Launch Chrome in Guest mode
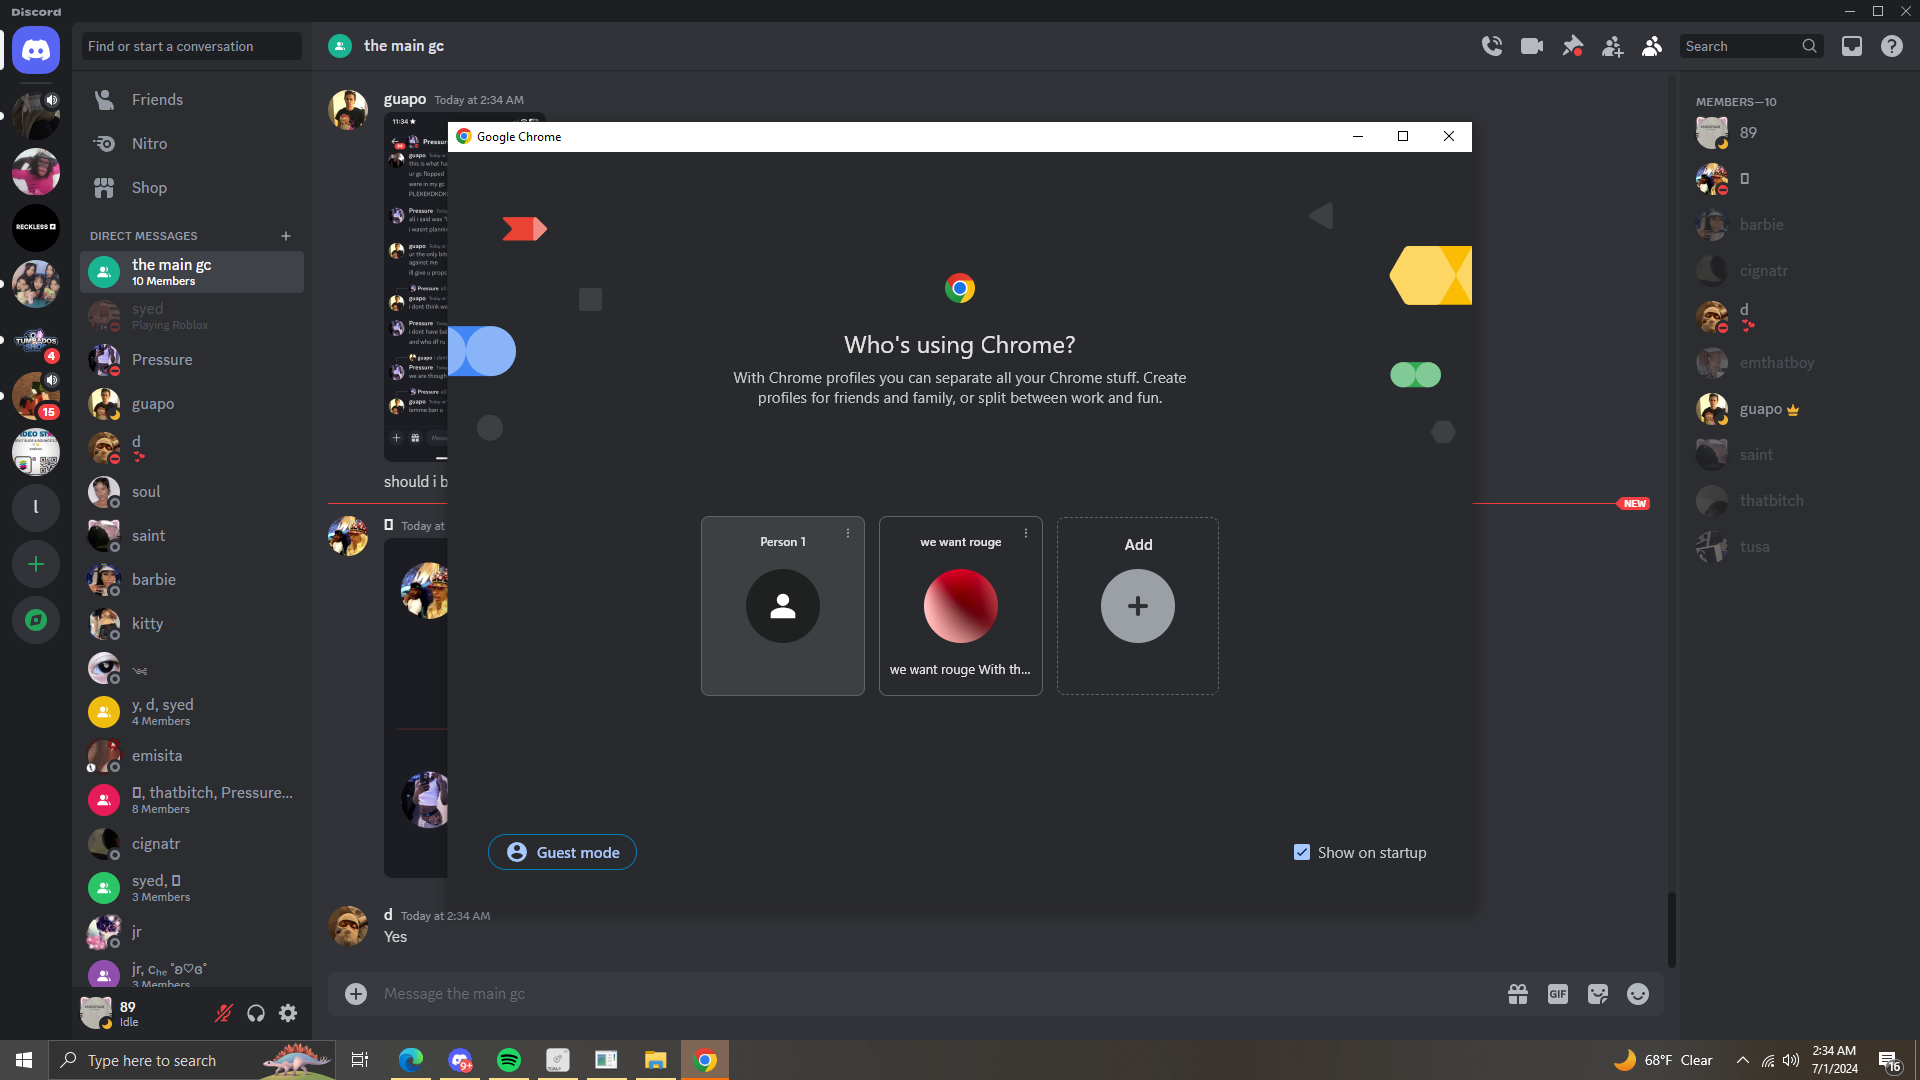The height and width of the screenshot is (1080, 1920). click(x=562, y=852)
